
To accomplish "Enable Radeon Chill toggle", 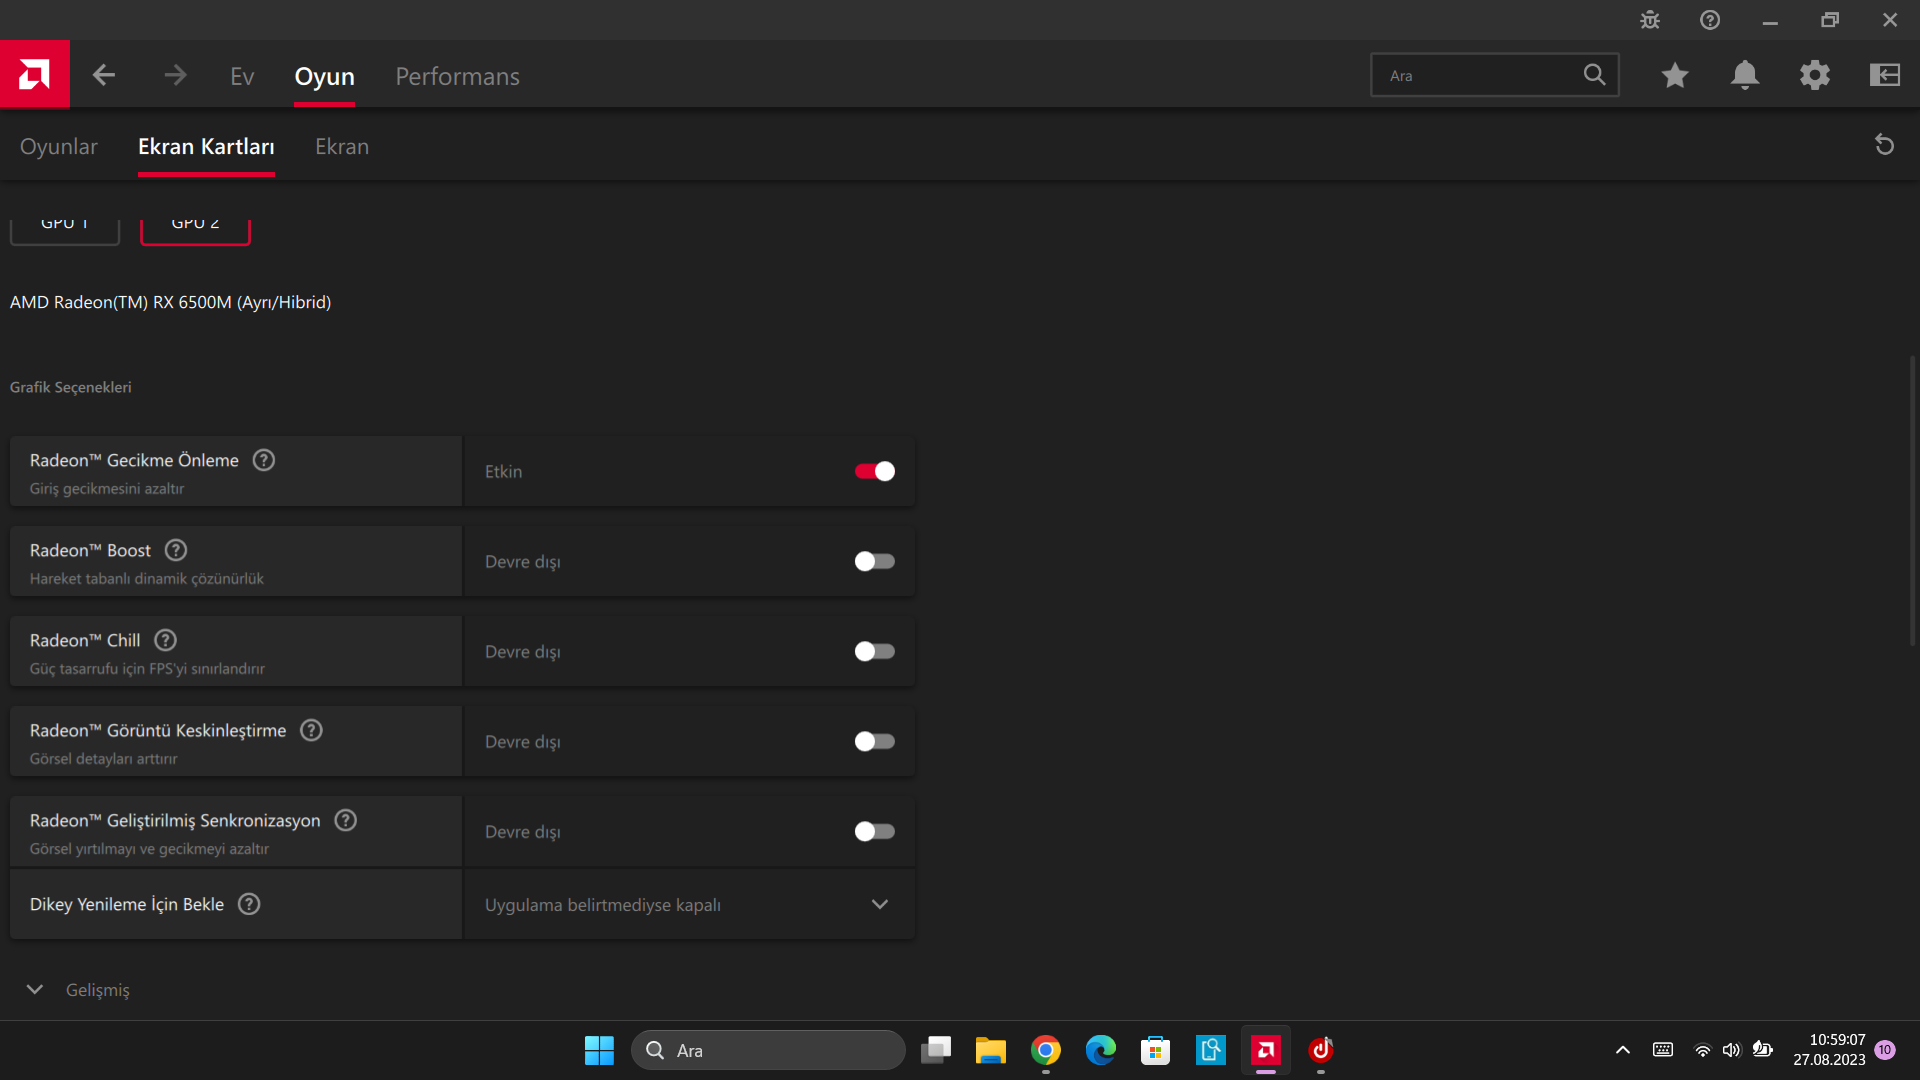I will [875, 651].
